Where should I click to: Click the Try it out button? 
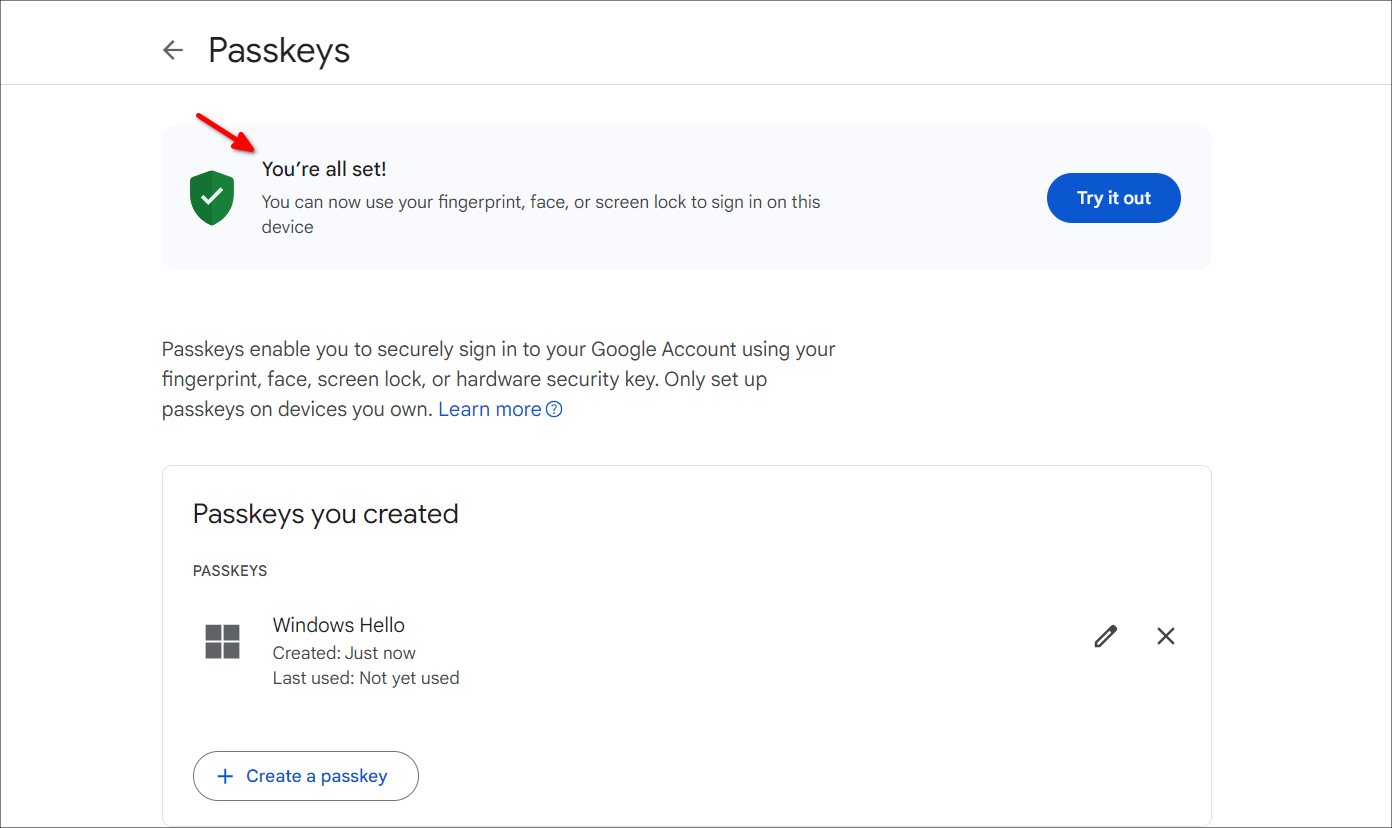(x=1114, y=198)
